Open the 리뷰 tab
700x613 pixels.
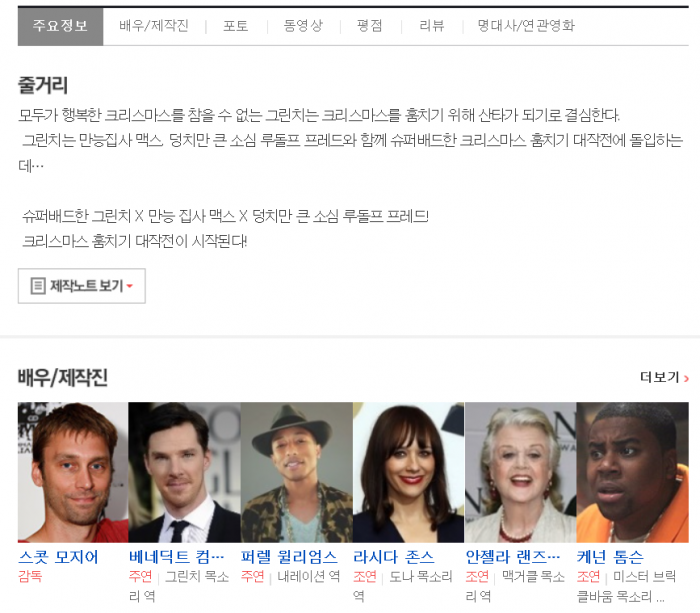(x=432, y=26)
